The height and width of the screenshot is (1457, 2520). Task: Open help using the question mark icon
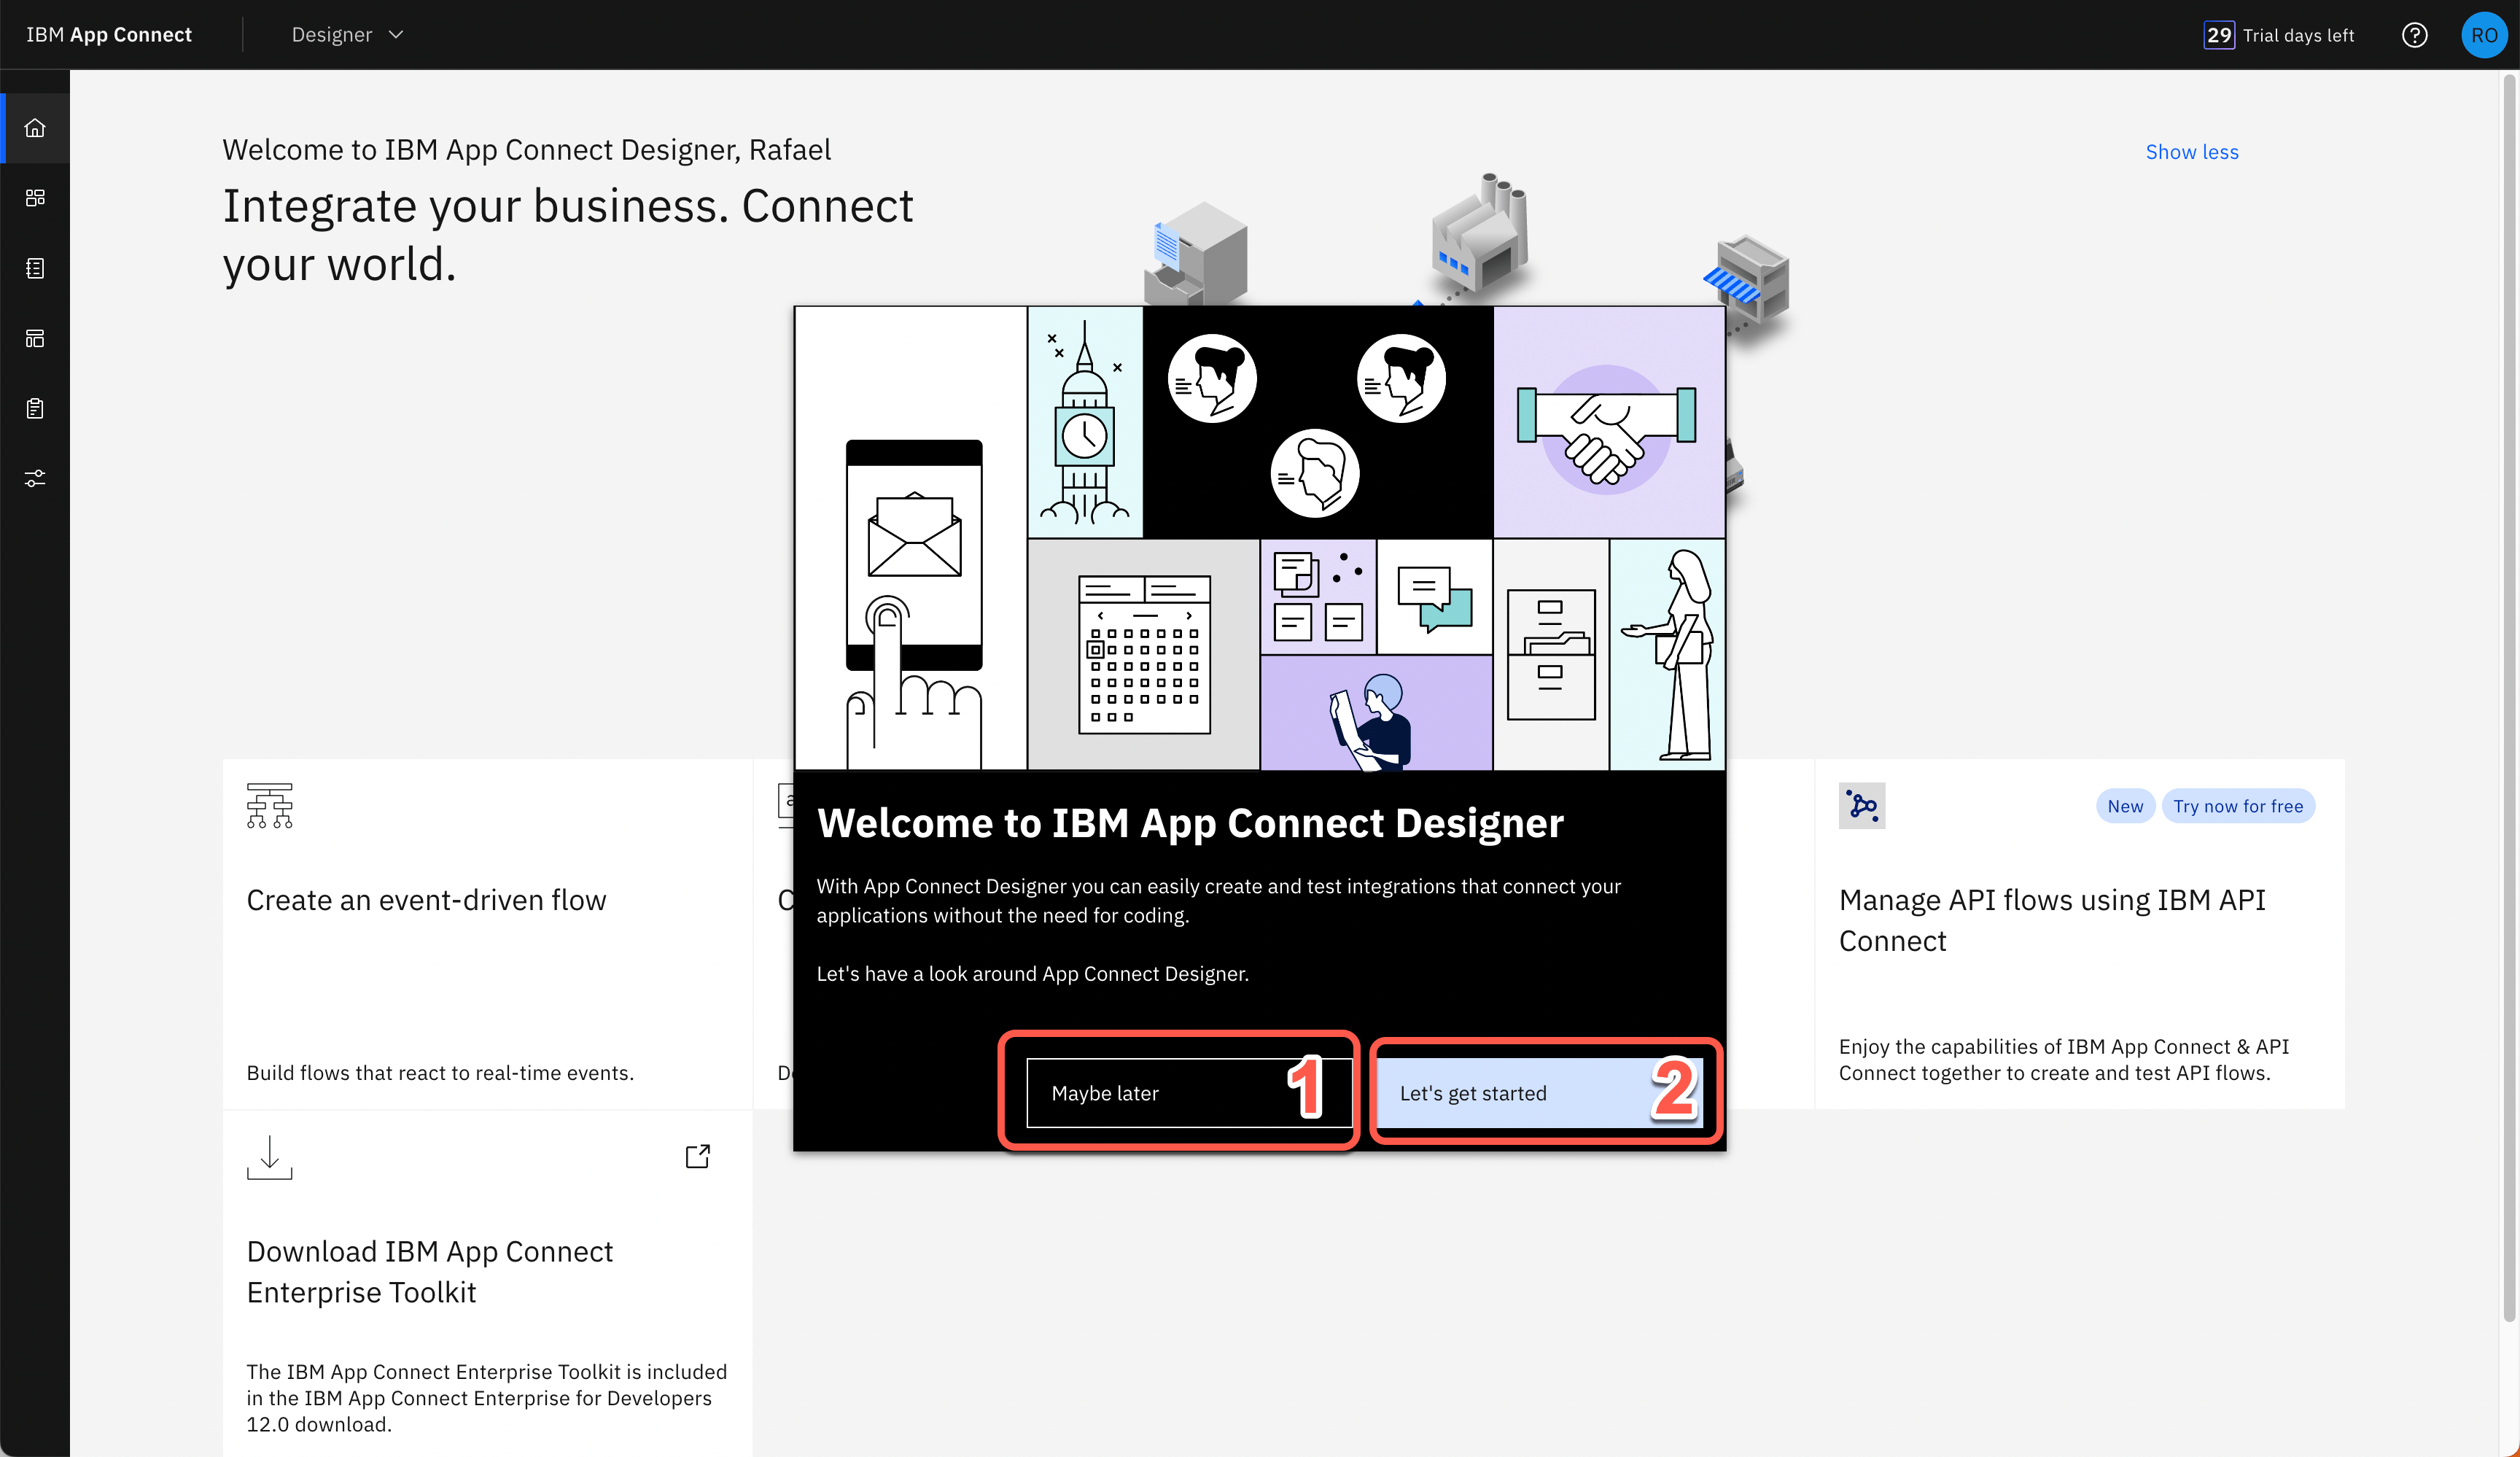(2415, 34)
